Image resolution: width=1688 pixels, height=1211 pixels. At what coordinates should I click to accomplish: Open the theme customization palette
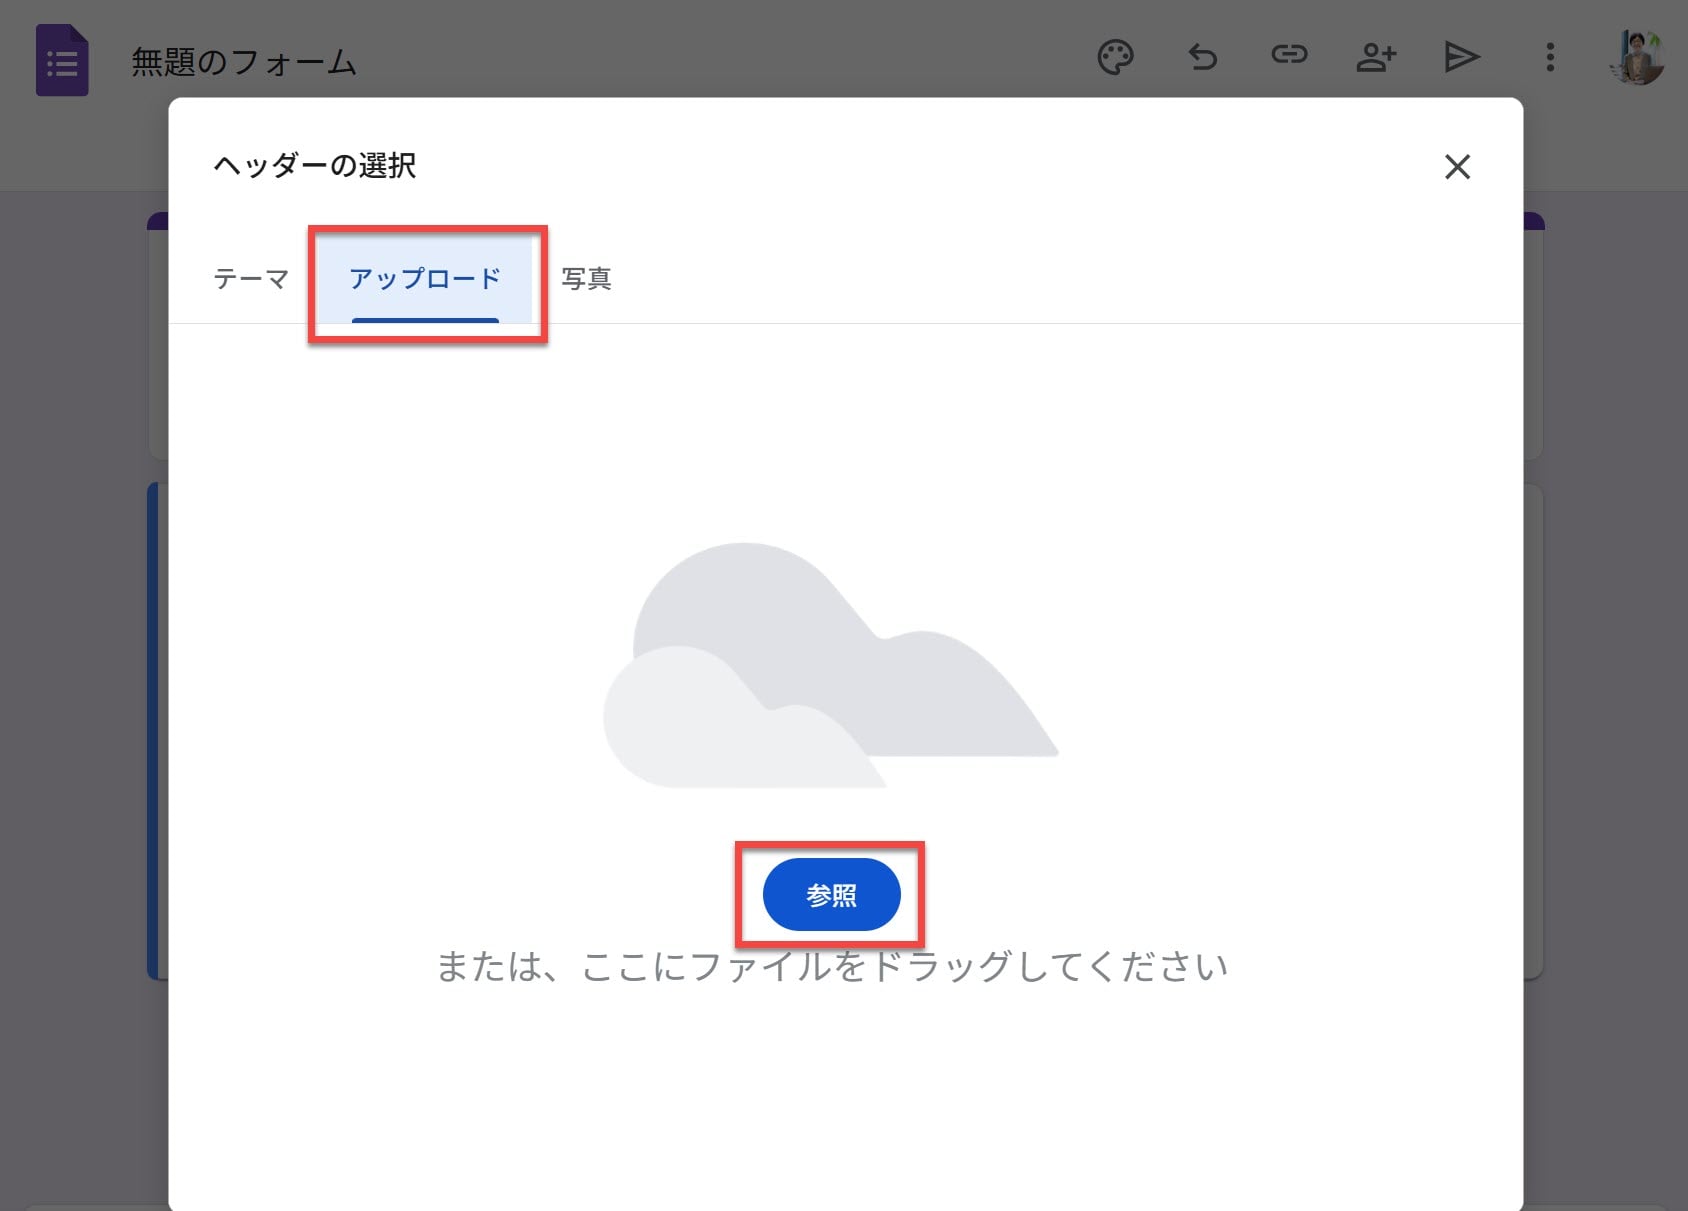[x=1115, y=57]
